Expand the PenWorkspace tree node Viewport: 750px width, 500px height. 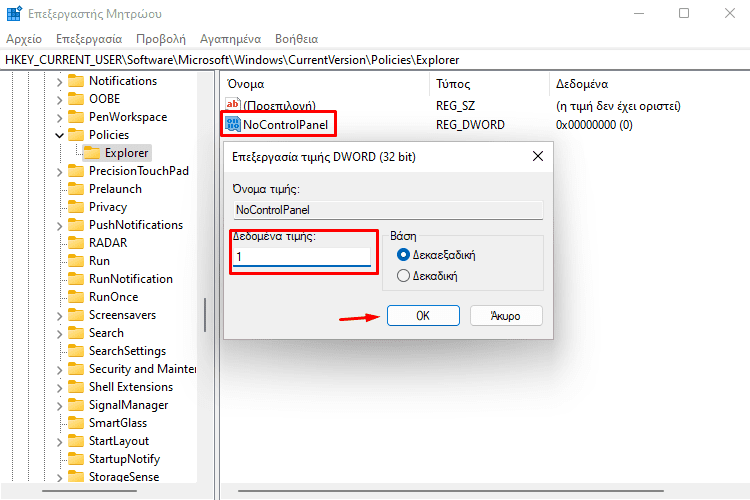(59, 118)
